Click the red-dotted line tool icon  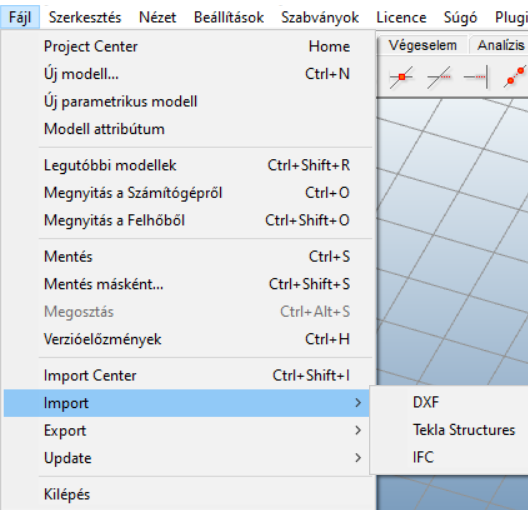515,77
